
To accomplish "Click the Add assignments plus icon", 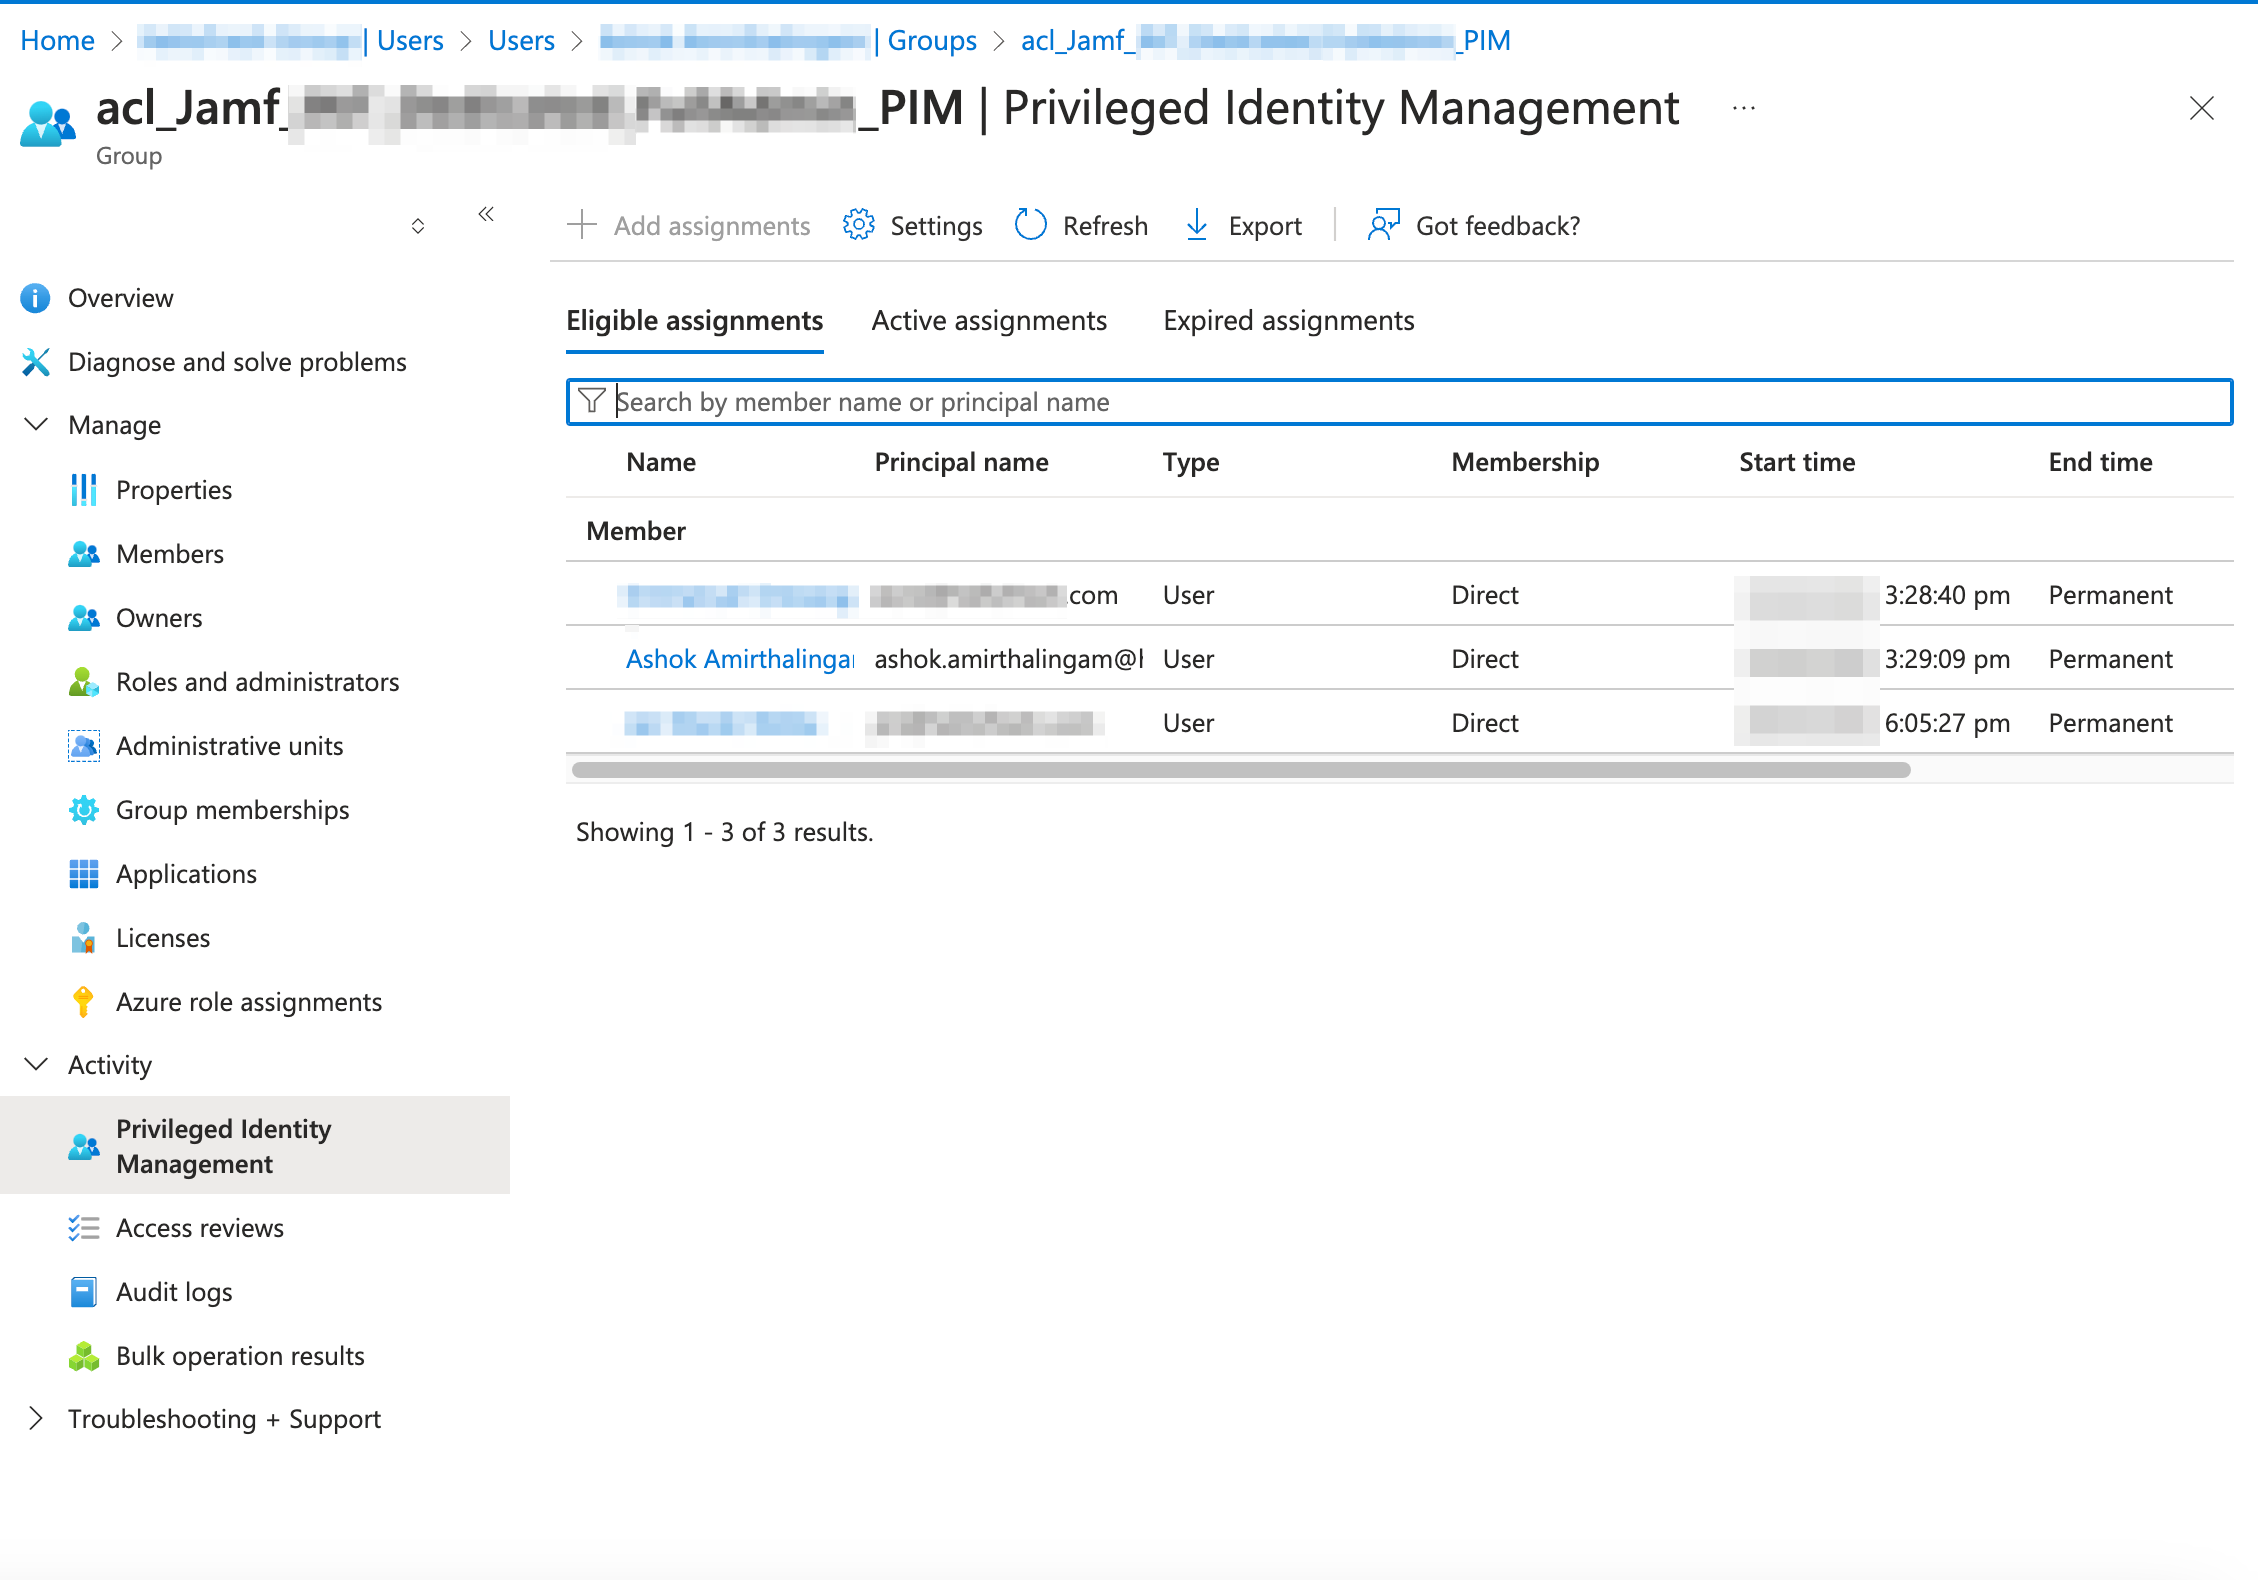I will pyautogui.click(x=582, y=225).
